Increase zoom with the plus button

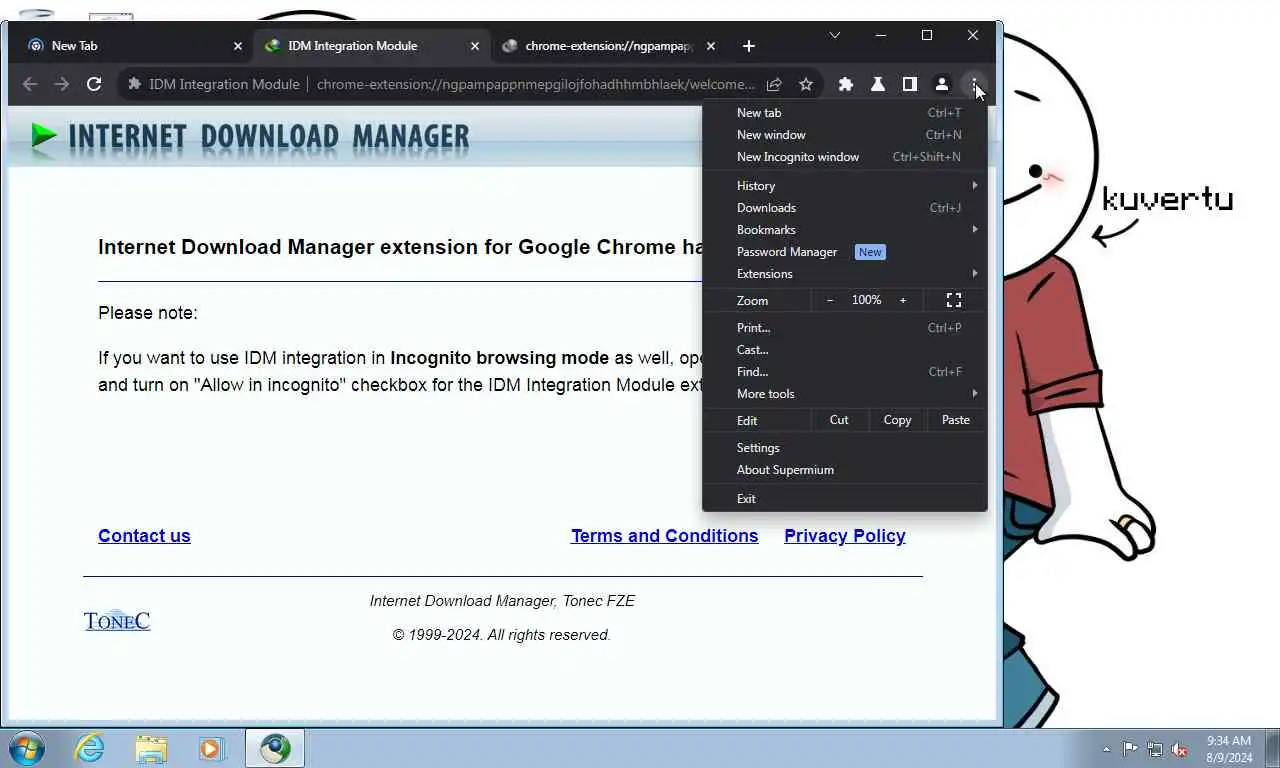[903, 300]
